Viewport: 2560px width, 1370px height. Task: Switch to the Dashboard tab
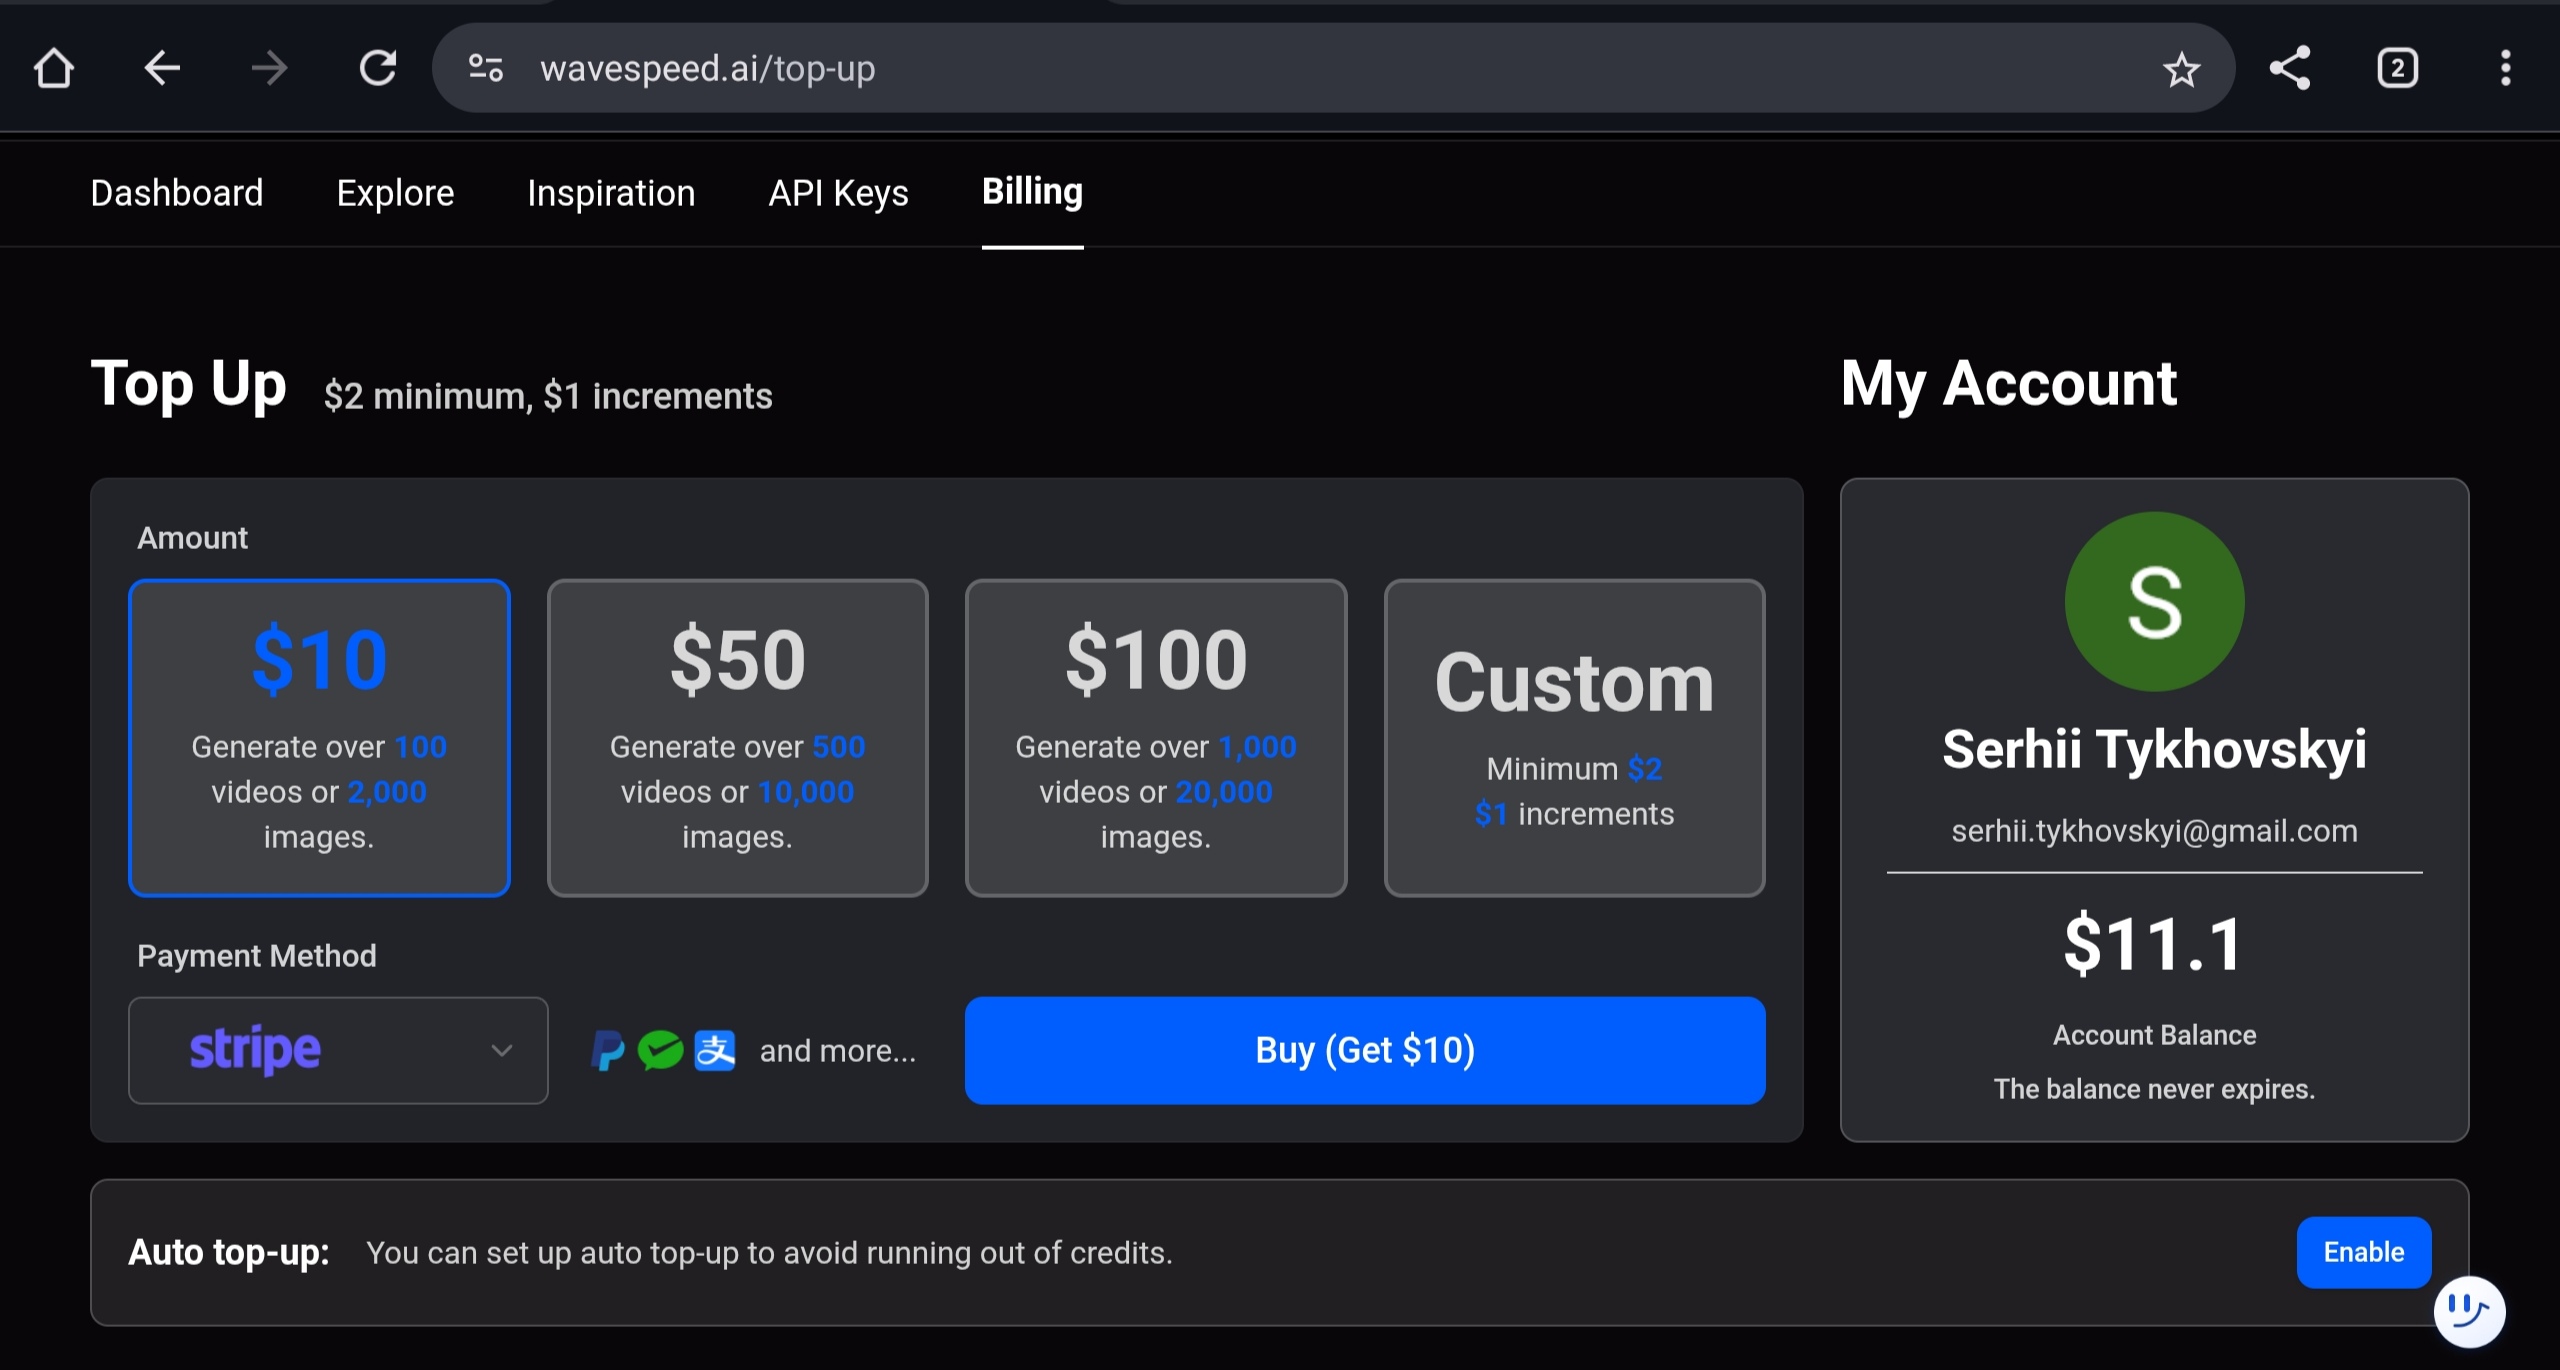(x=177, y=193)
